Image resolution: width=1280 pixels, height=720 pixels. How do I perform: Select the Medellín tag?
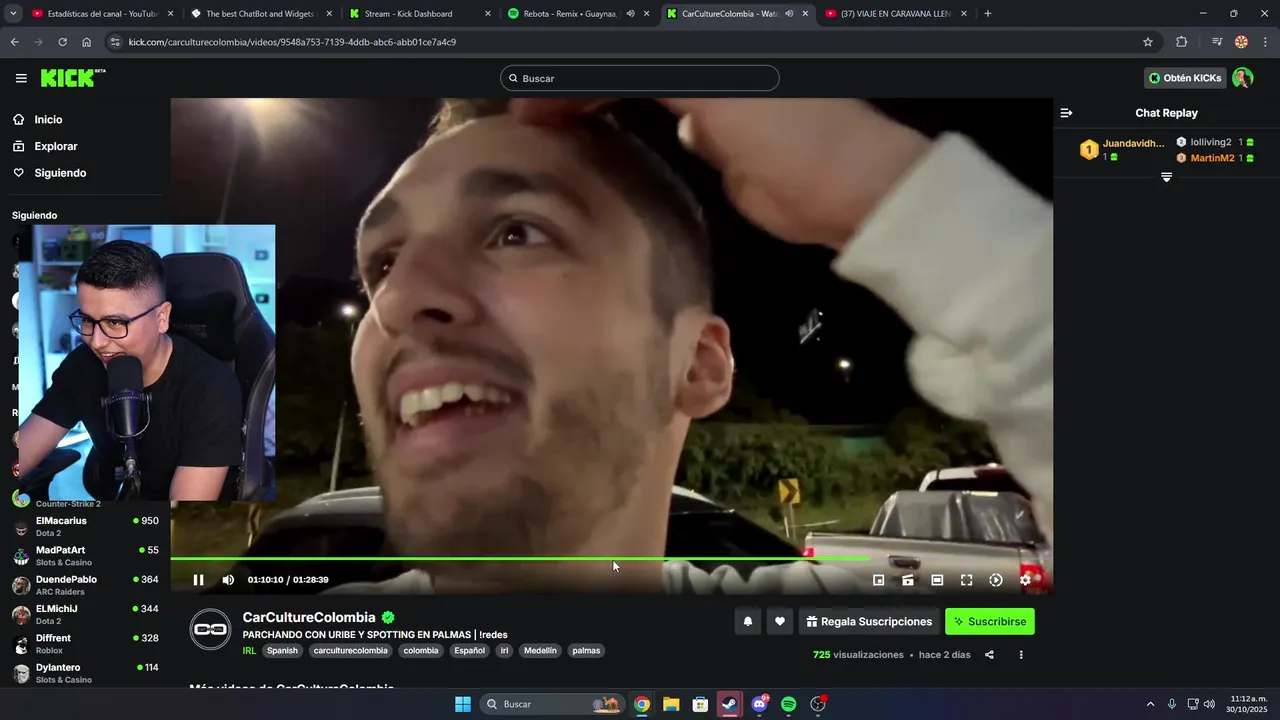tap(540, 650)
